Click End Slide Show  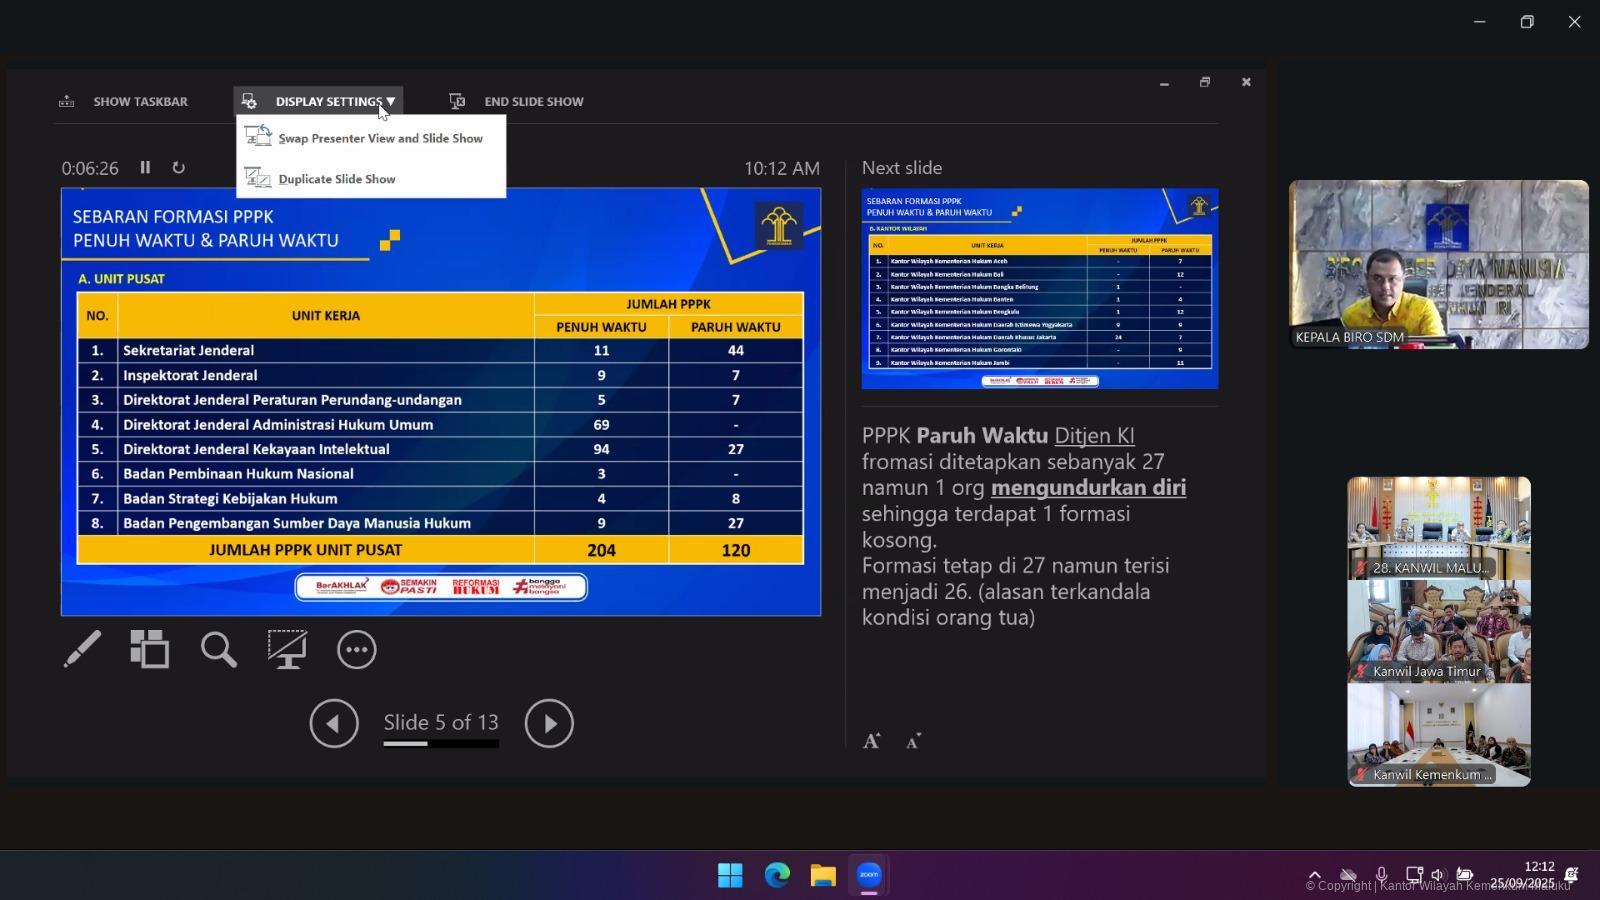click(x=517, y=101)
